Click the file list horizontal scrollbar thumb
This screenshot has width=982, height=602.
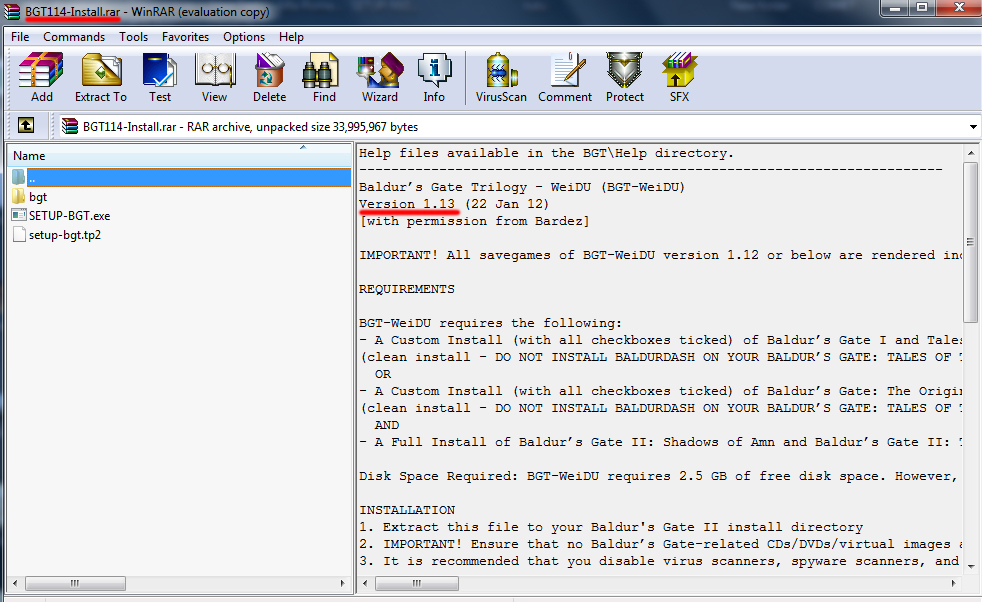75,583
